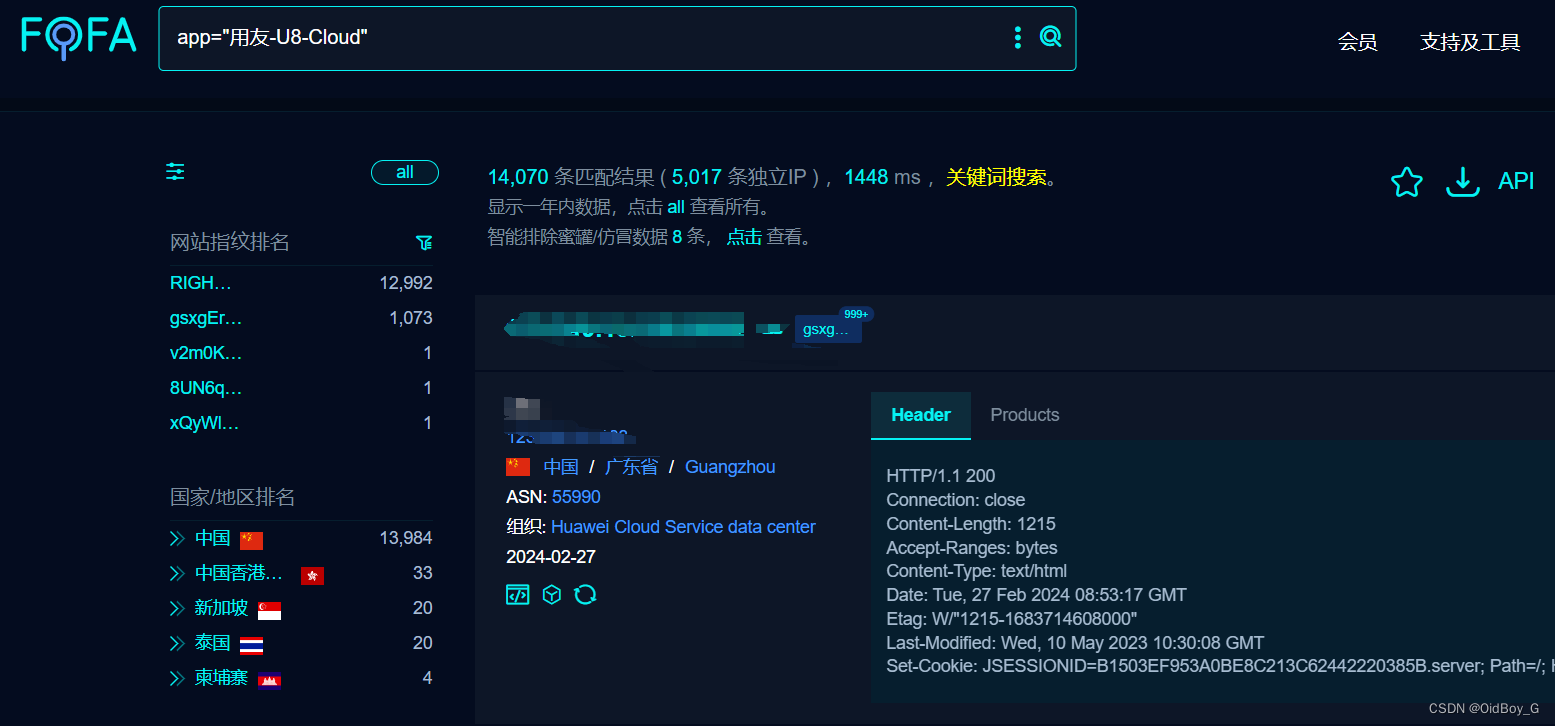Open the API link
1555x726 pixels.
pos(1516,181)
